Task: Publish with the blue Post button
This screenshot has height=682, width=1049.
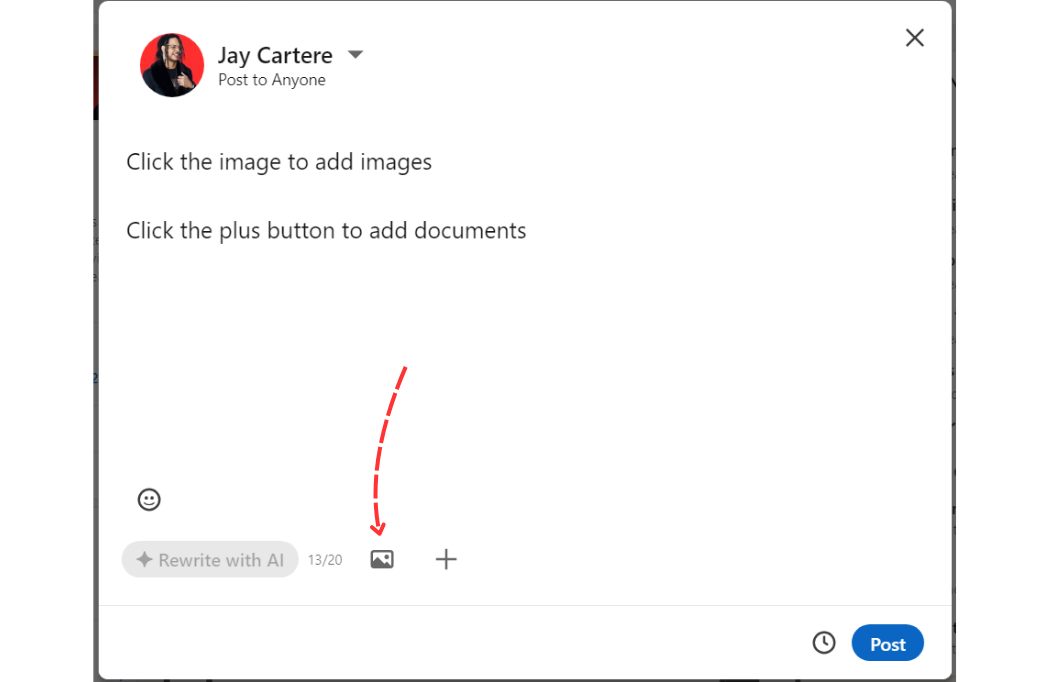Action: point(887,643)
